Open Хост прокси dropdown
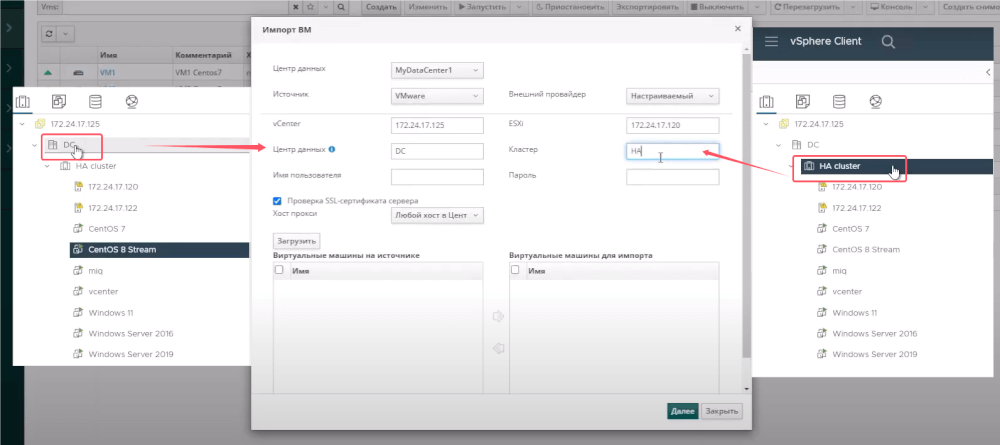This screenshot has width=1000, height=445. (438, 215)
